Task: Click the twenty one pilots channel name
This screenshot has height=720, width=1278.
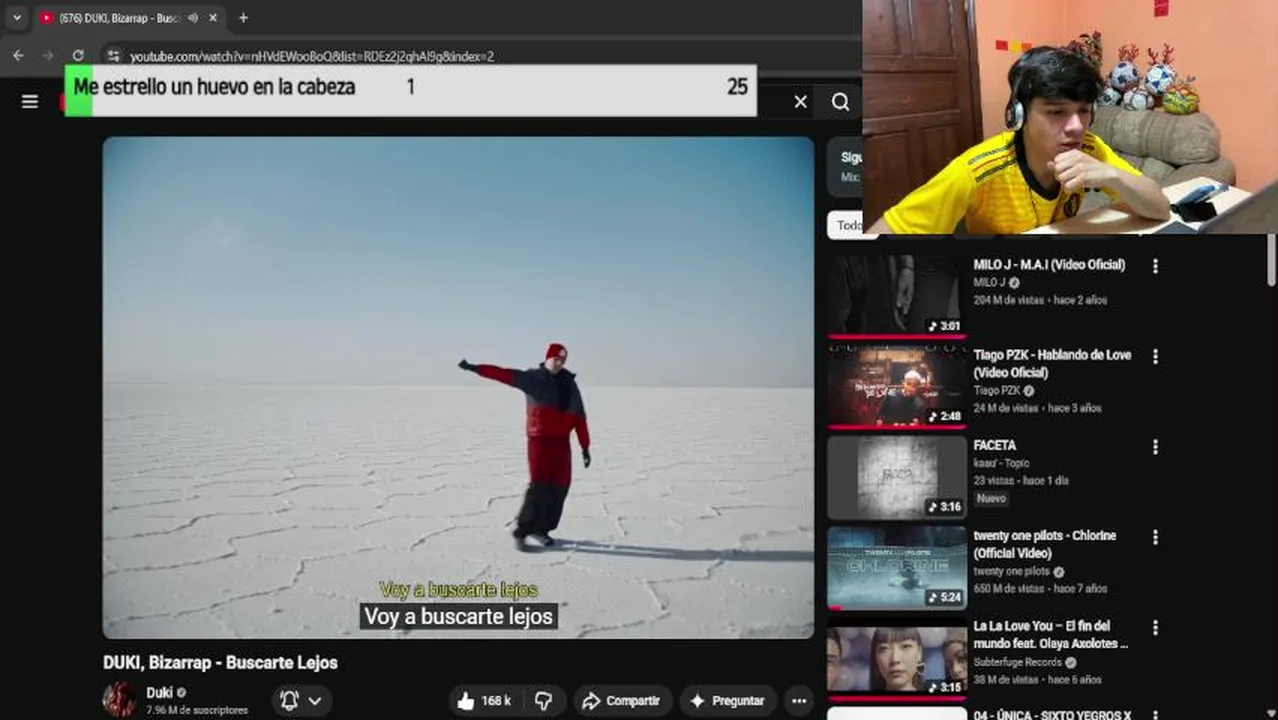Action: pyautogui.click(x=1011, y=571)
